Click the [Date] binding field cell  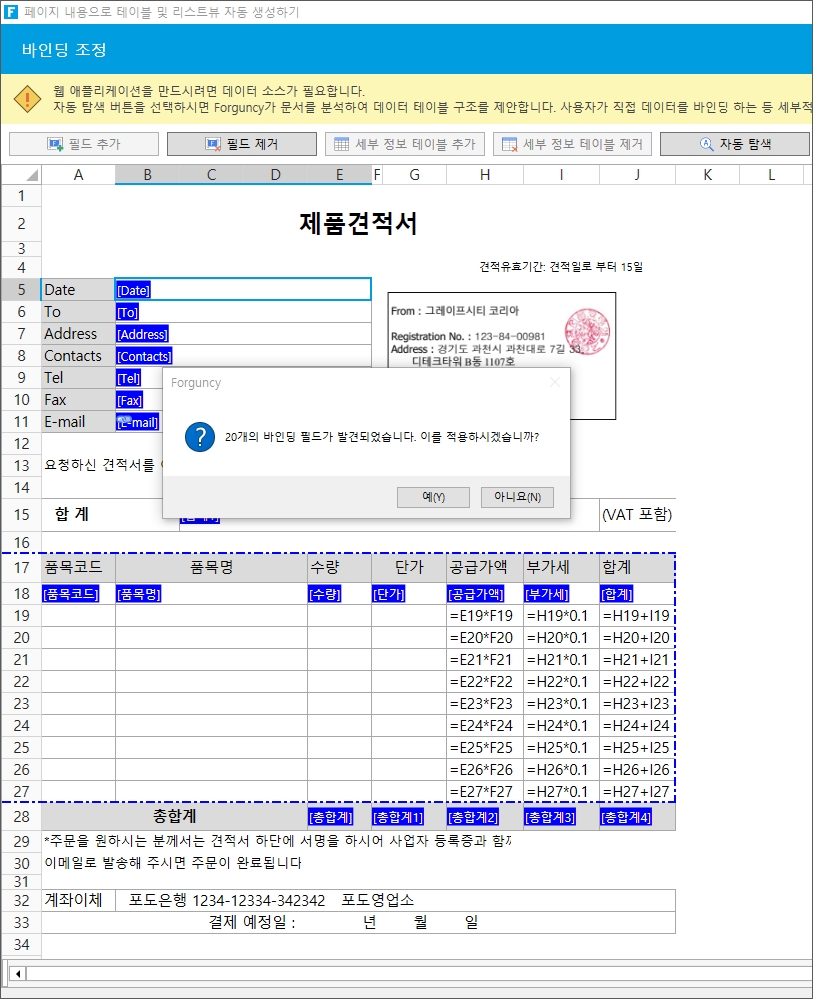coord(243,290)
